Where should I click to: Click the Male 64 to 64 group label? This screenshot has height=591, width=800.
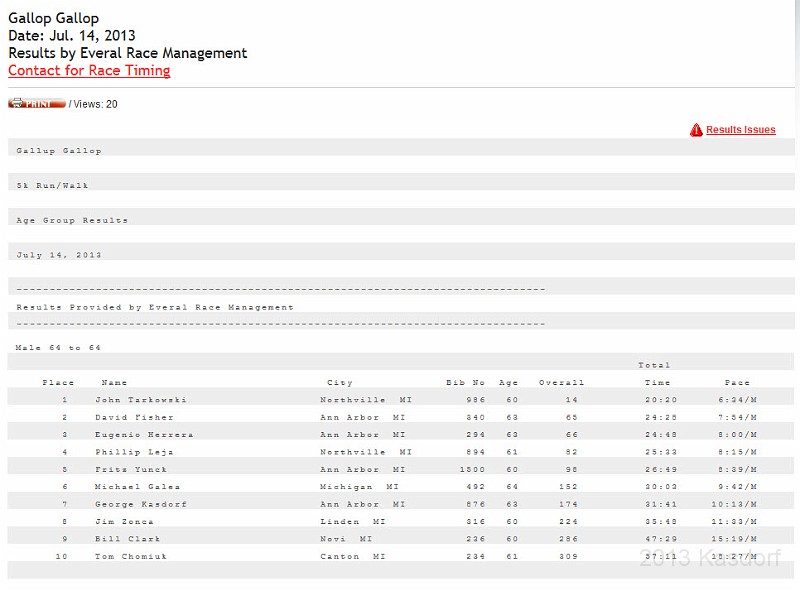tap(58, 348)
